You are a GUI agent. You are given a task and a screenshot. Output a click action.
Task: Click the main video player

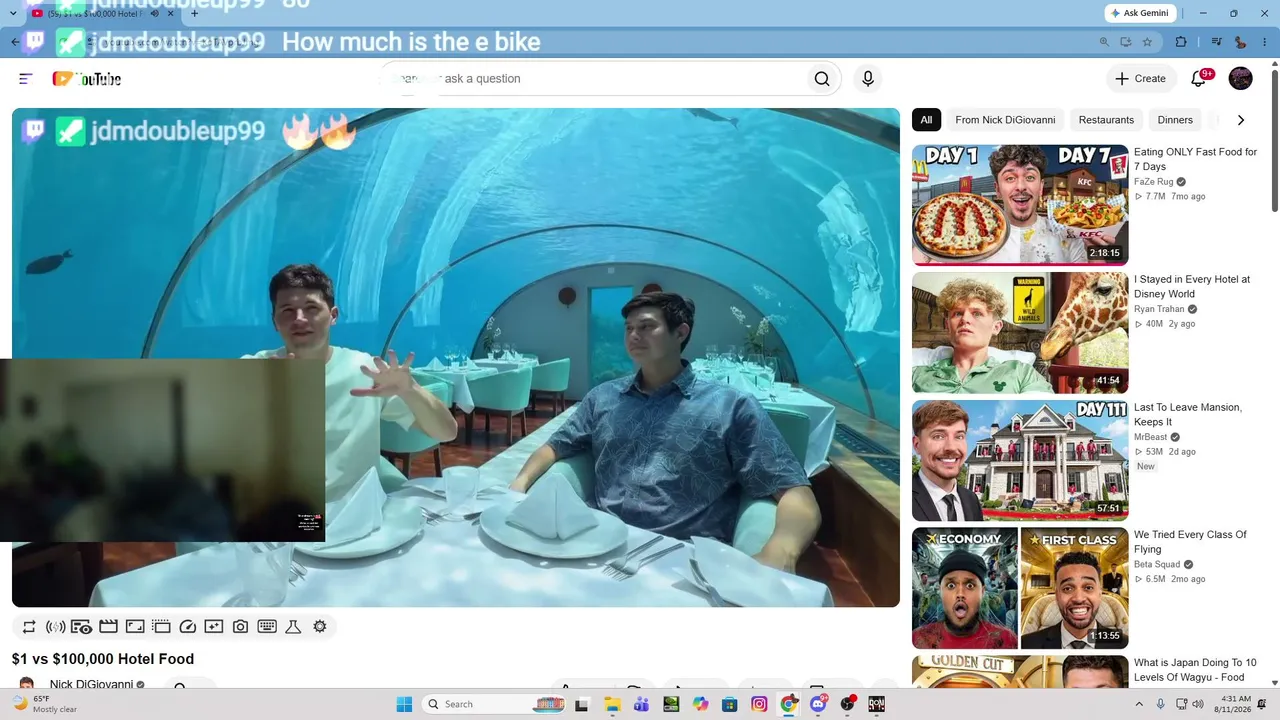tap(456, 357)
